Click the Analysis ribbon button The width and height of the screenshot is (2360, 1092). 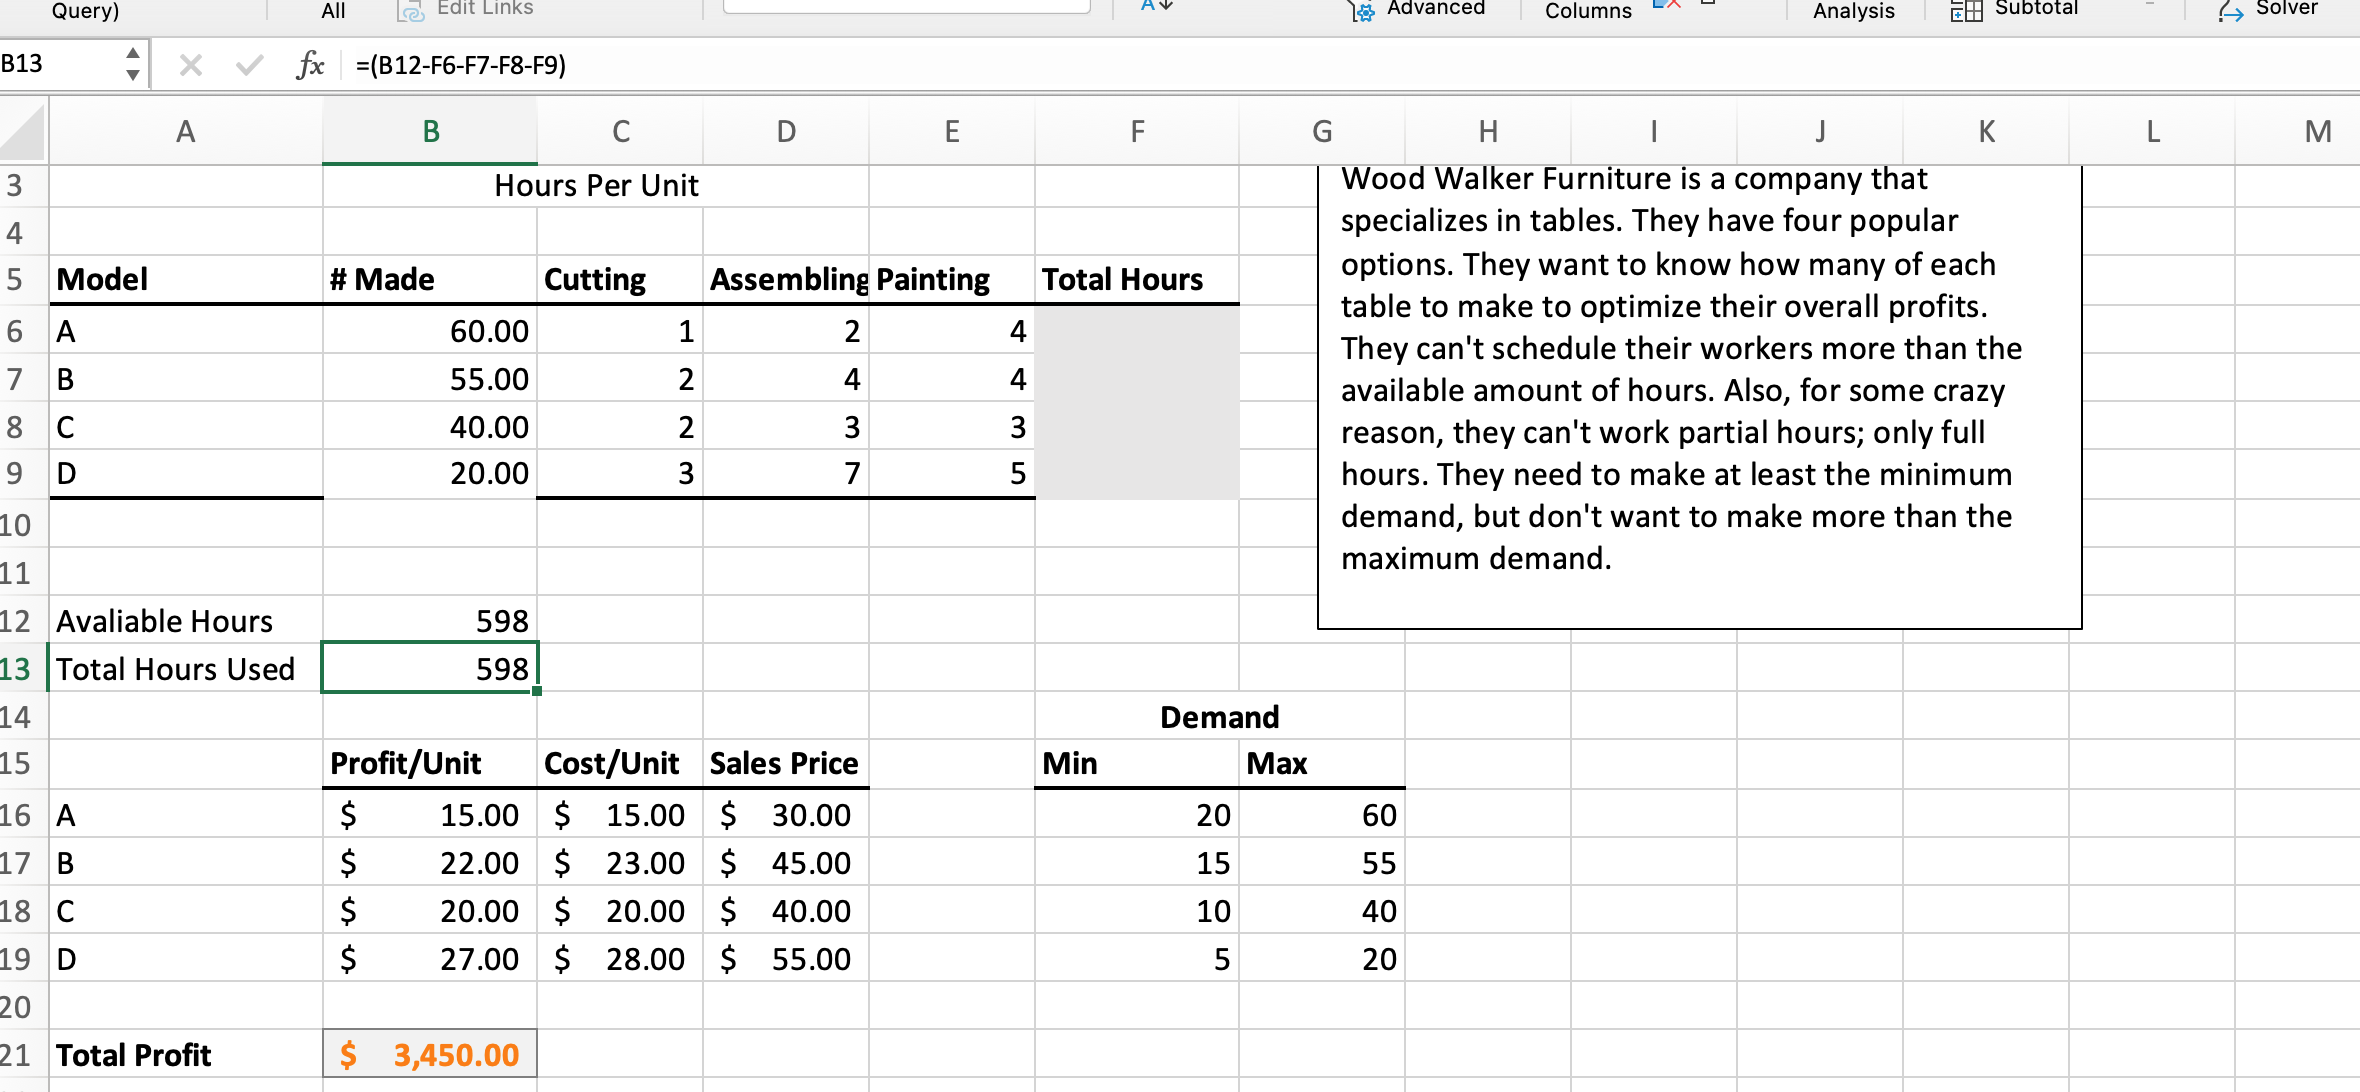(x=1853, y=11)
